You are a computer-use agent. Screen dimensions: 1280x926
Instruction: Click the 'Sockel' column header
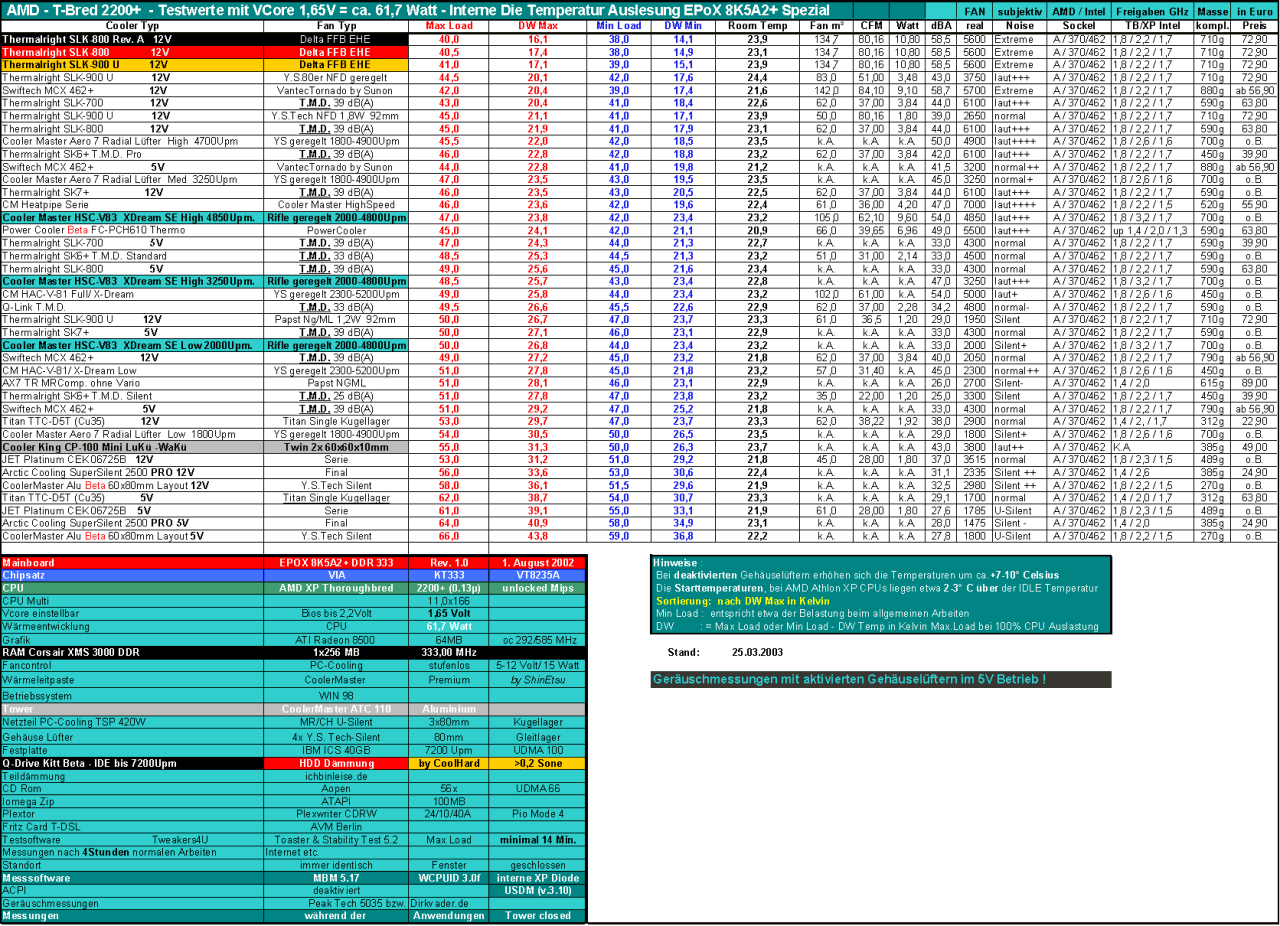pyautogui.click(x=1078, y=25)
